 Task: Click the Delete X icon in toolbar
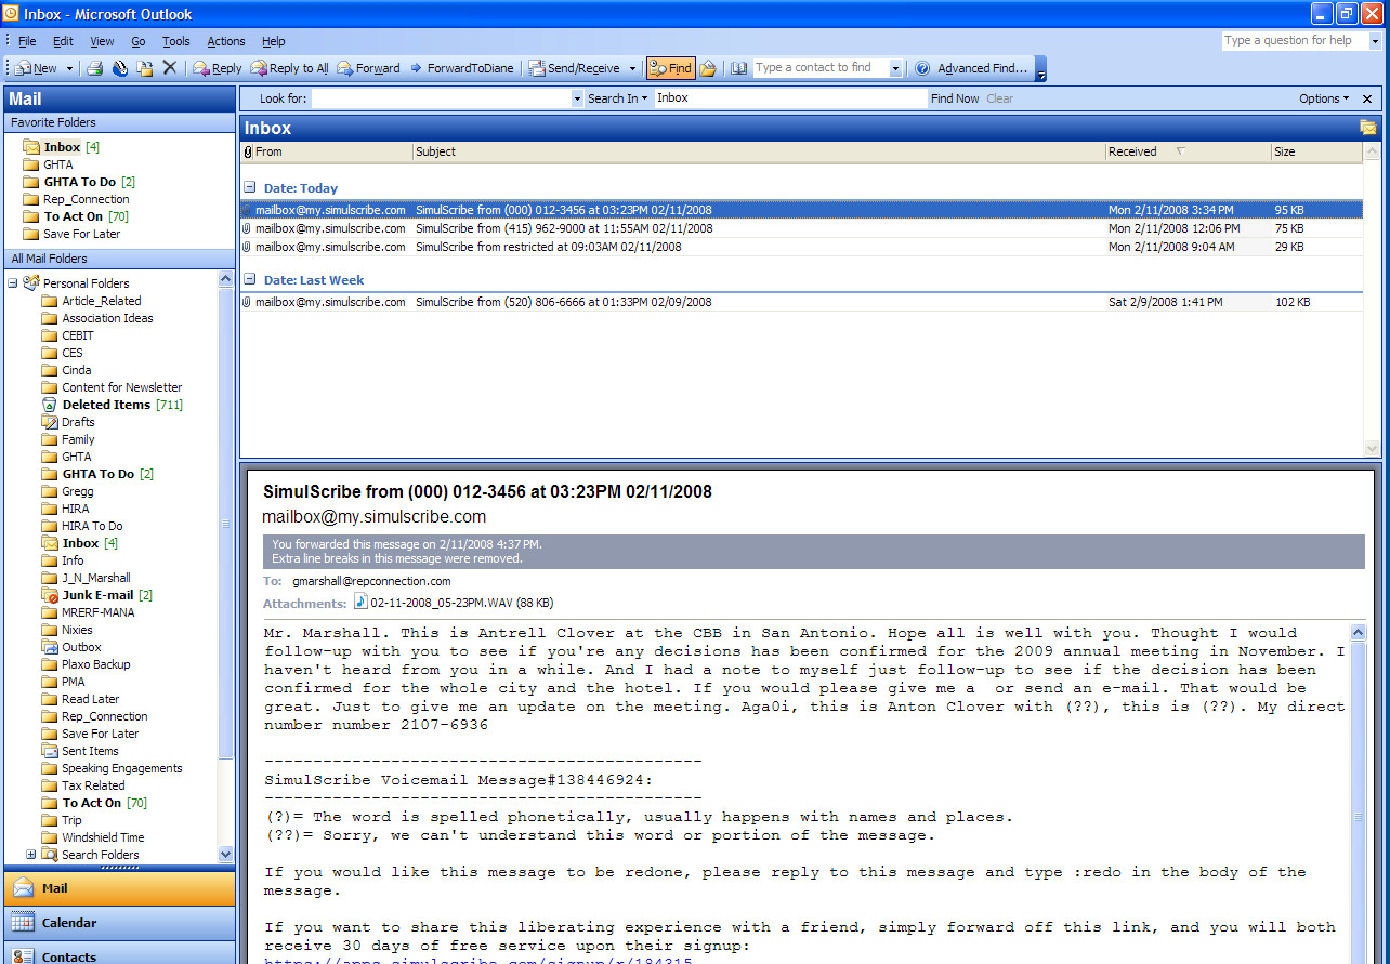(x=169, y=68)
